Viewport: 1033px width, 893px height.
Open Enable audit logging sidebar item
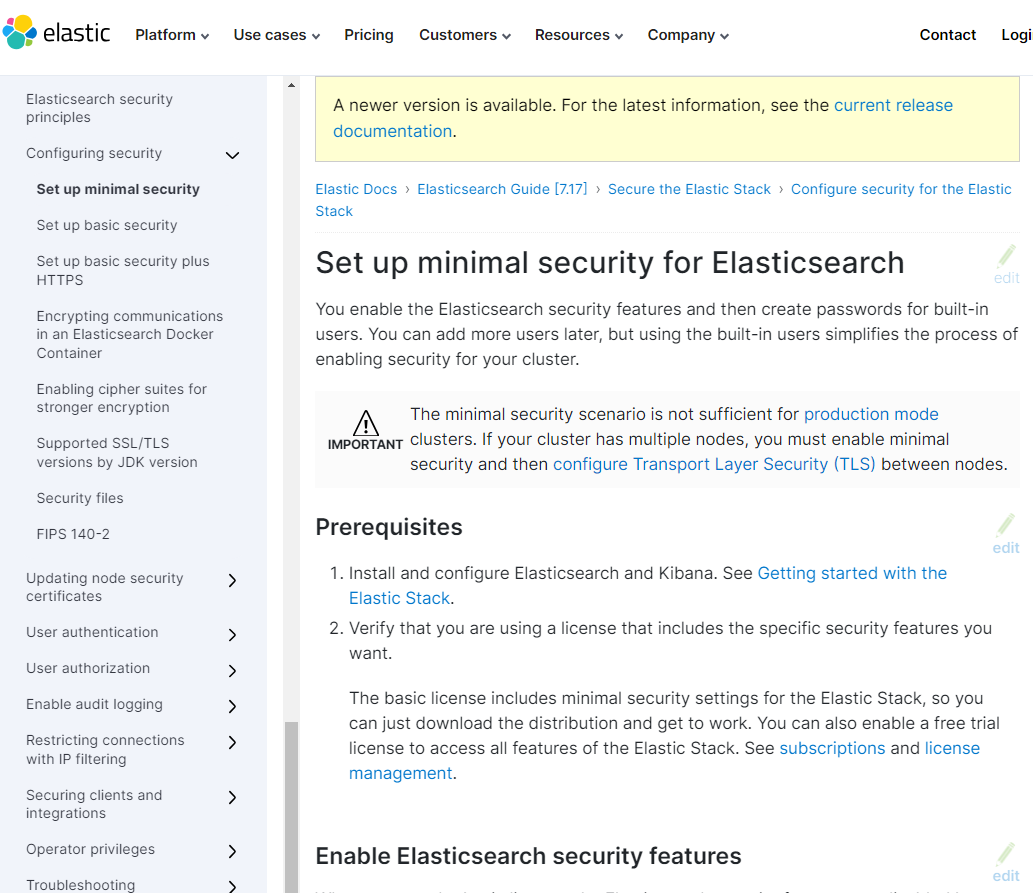[x=94, y=704]
